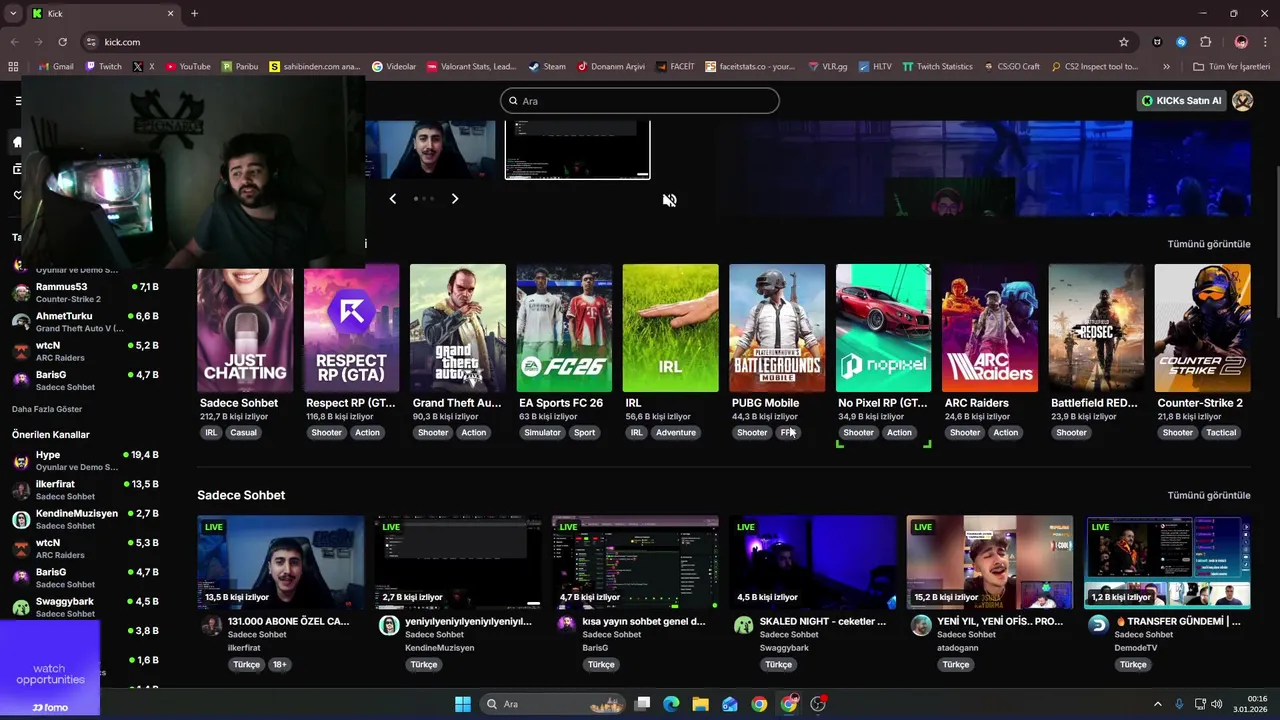The image size is (1280, 720).
Task: Click the Casual tag under Sadece Sohbet
Action: [x=244, y=433]
